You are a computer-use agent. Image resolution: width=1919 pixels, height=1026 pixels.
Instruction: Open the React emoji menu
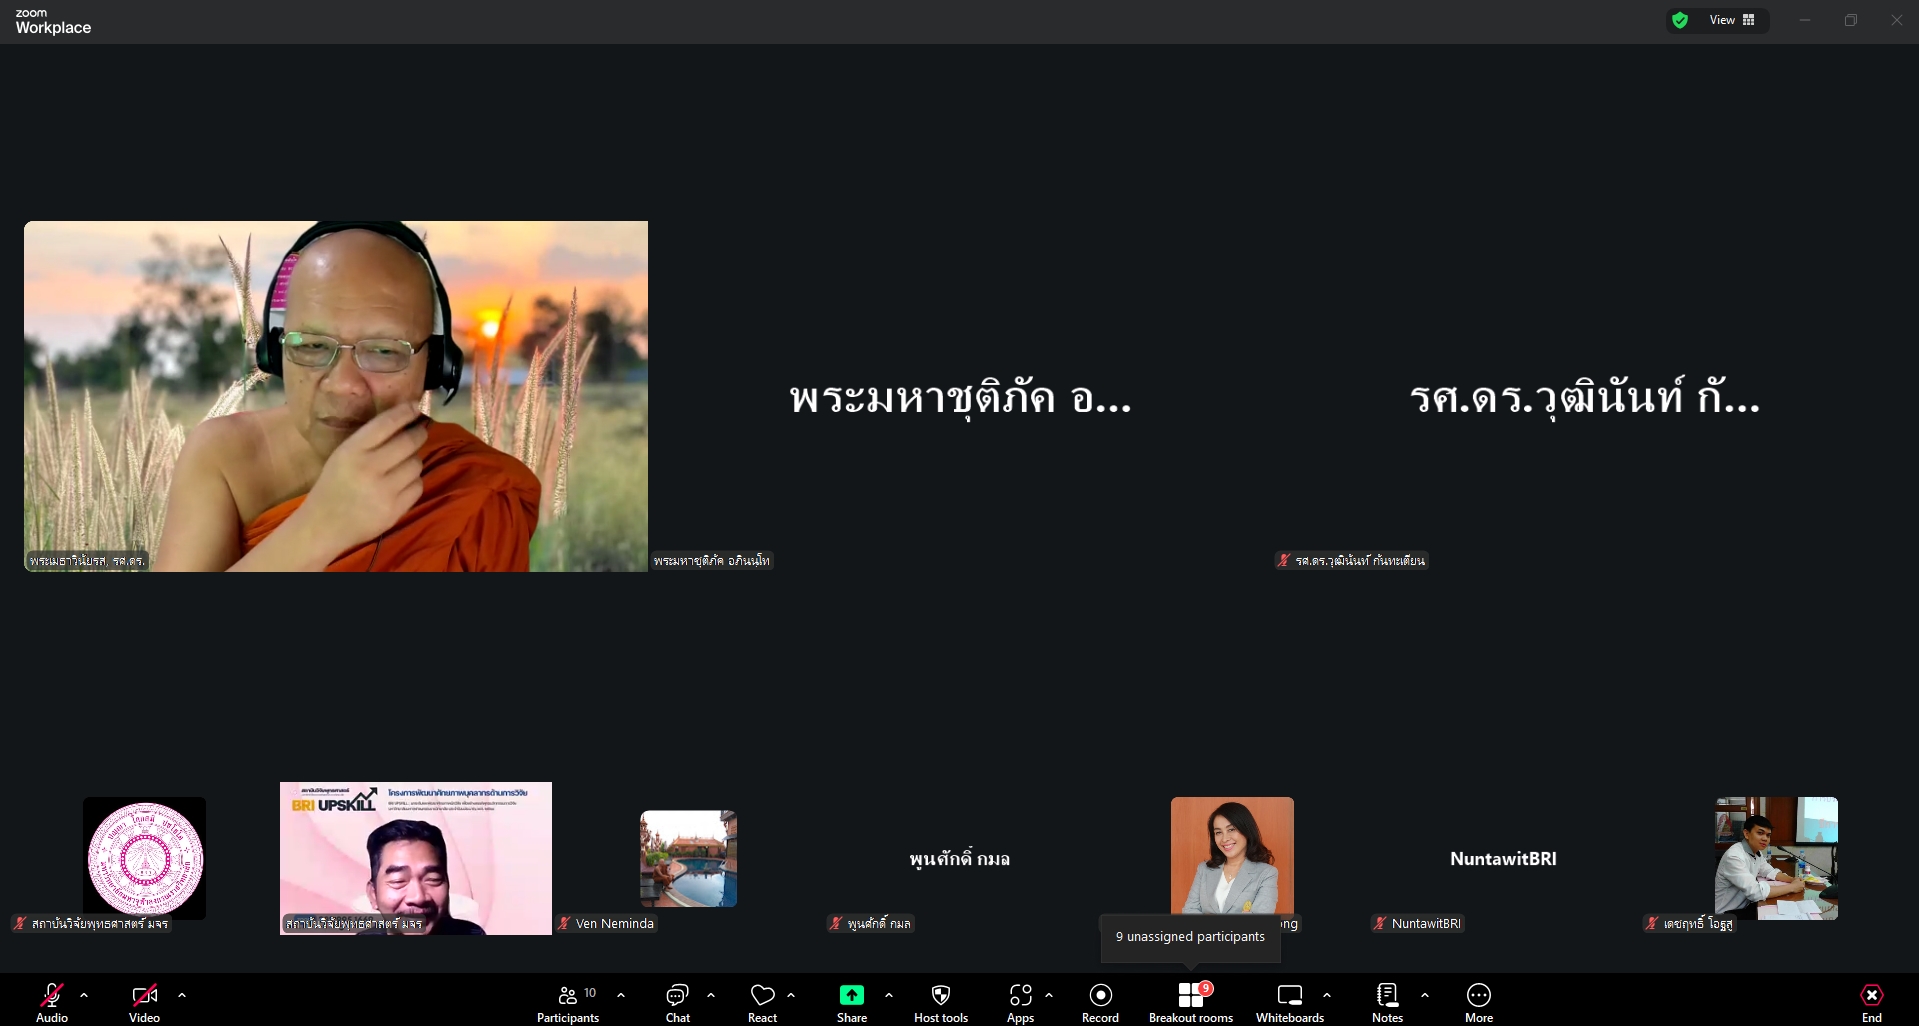[x=762, y=1001]
